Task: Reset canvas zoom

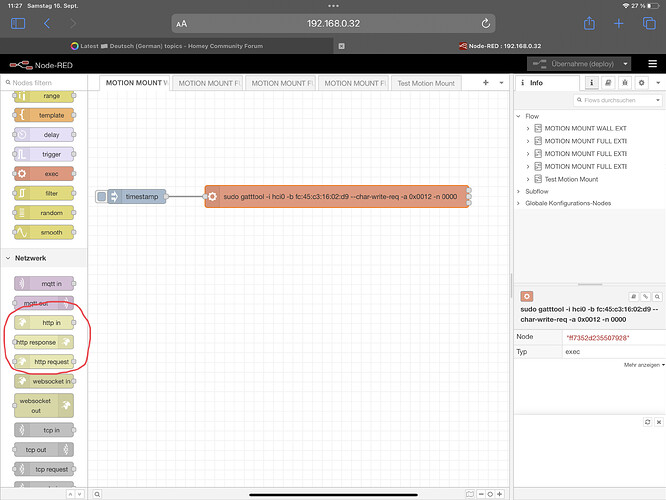Action: coord(490,494)
